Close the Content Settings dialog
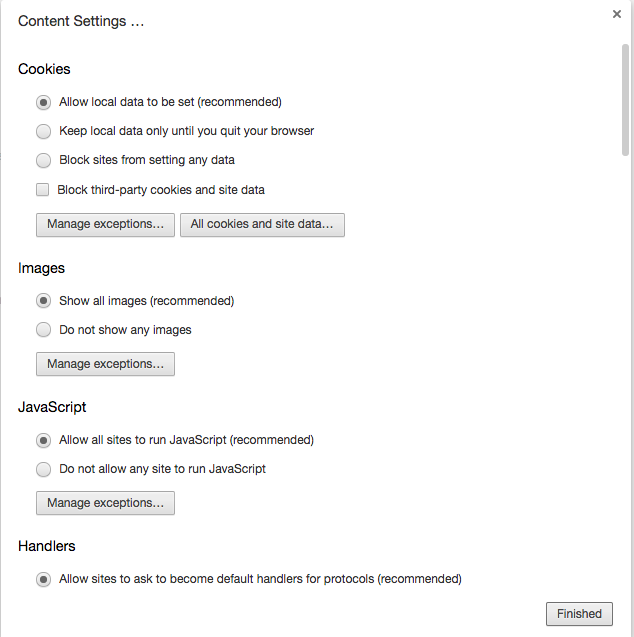The image size is (634, 637). [x=617, y=14]
